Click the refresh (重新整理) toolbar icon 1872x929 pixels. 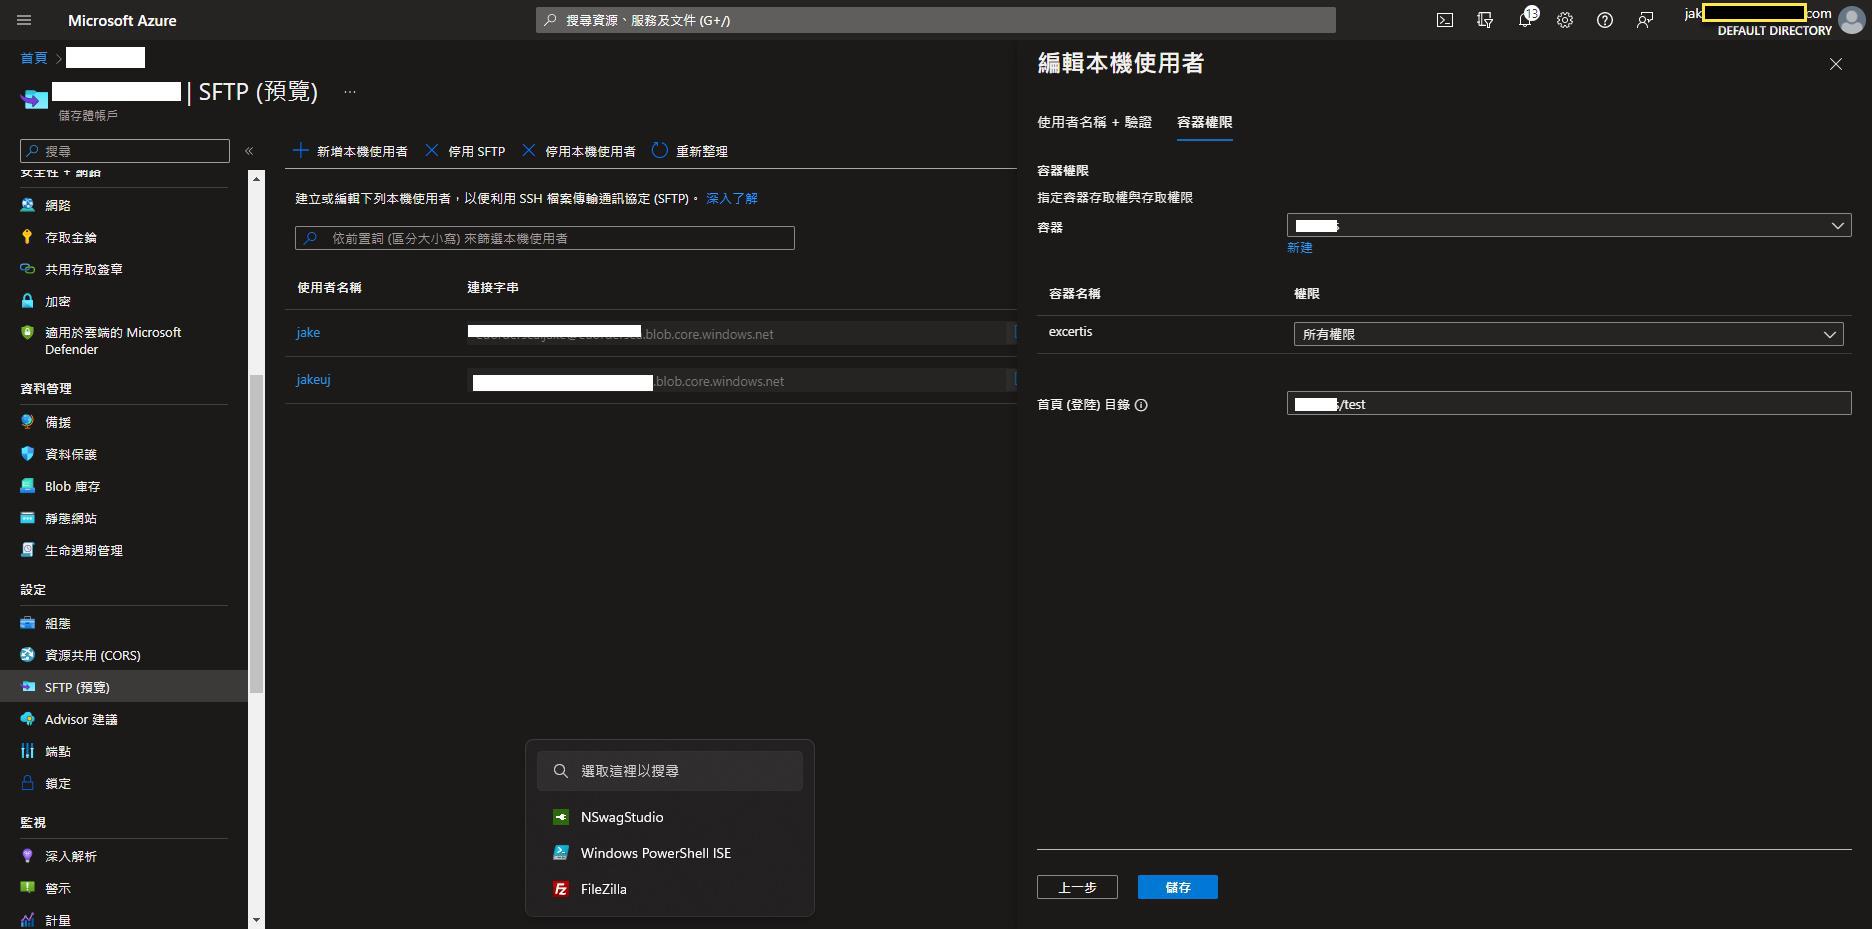tap(660, 151)
